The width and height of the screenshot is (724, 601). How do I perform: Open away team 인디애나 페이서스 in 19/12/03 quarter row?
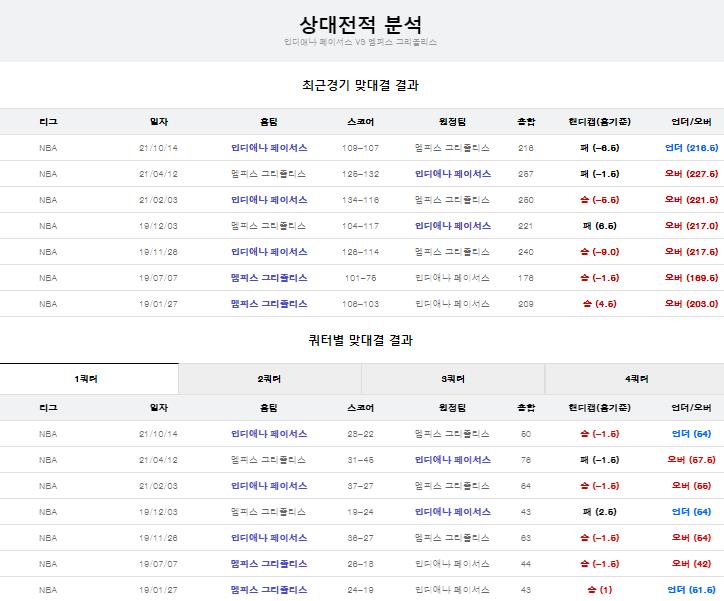tap(453, 512)
